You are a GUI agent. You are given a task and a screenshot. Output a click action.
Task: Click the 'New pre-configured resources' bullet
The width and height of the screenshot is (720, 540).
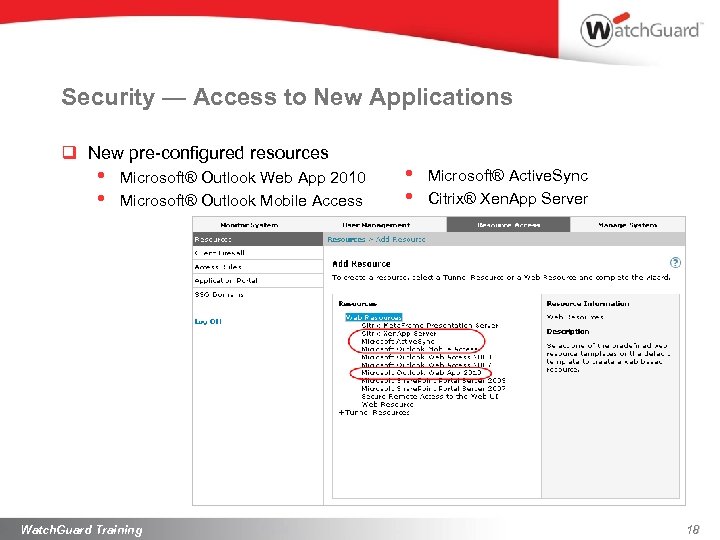click(208, 153)
